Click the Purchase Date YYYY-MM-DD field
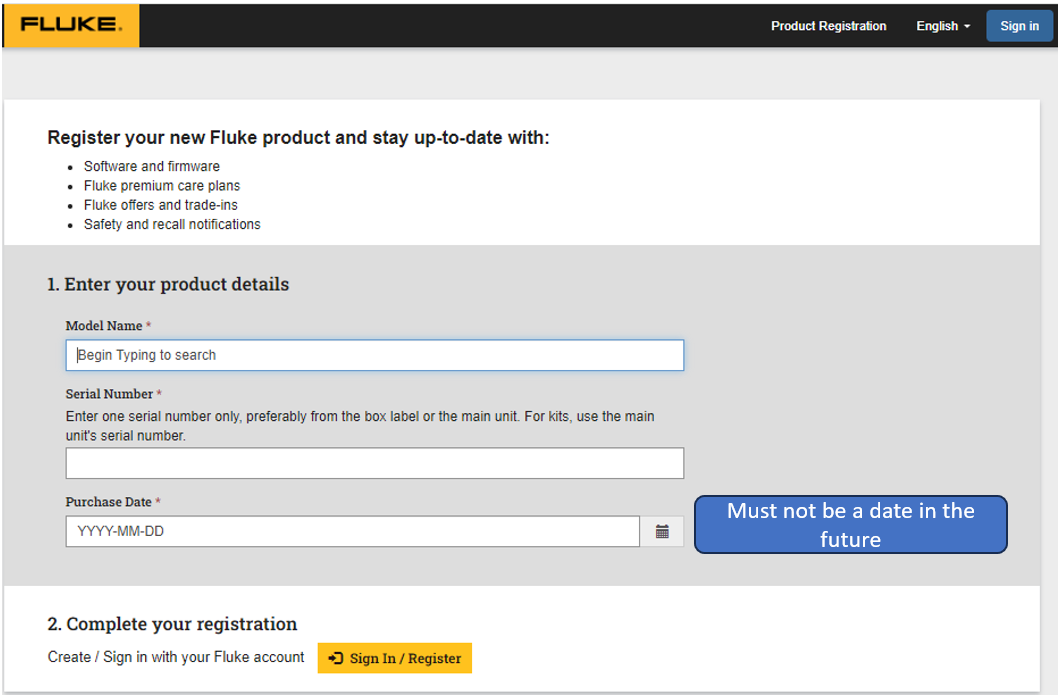Viewport: 1061px width, 697px height. pos(353,532)
